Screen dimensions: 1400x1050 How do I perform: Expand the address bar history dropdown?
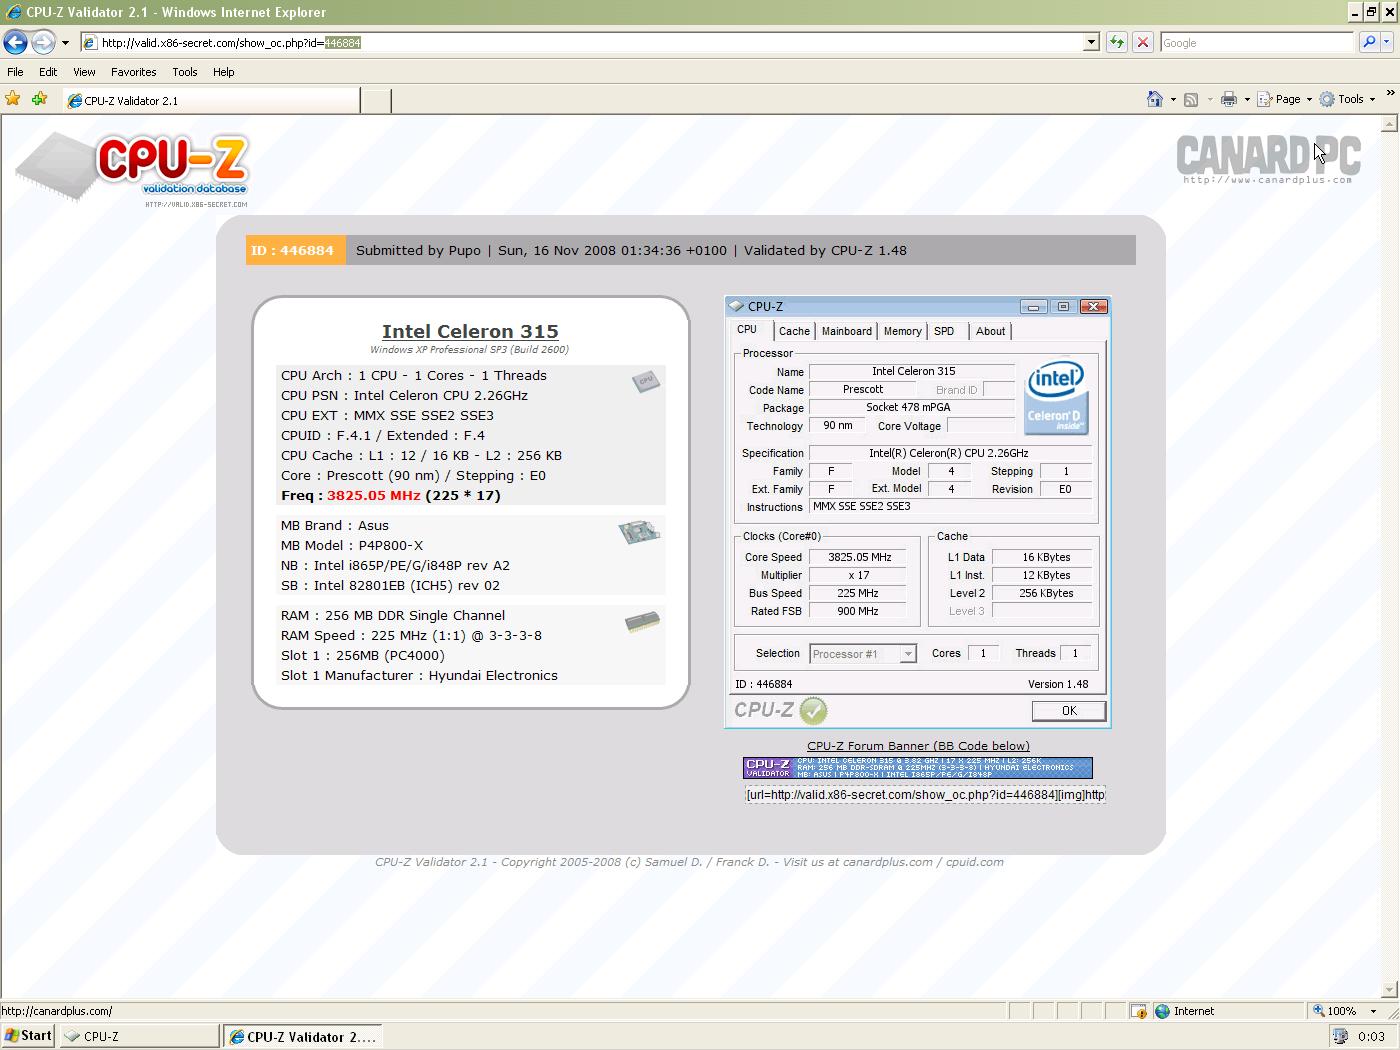tap(1092, 43)
